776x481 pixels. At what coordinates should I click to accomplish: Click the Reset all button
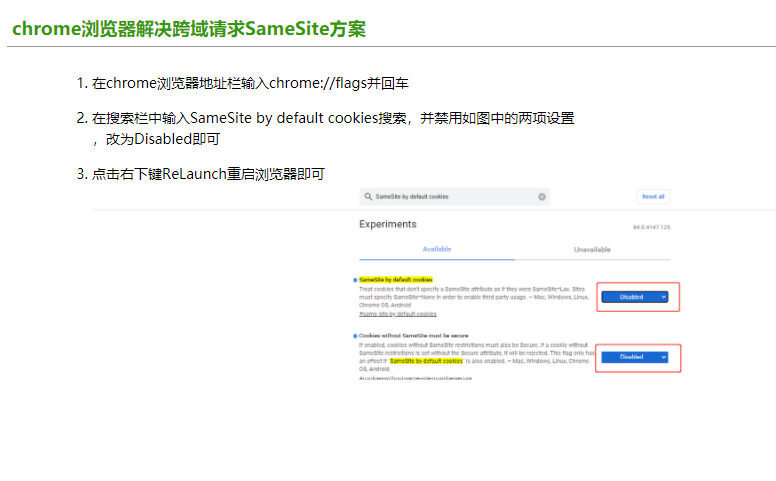(x=653, y=196)
